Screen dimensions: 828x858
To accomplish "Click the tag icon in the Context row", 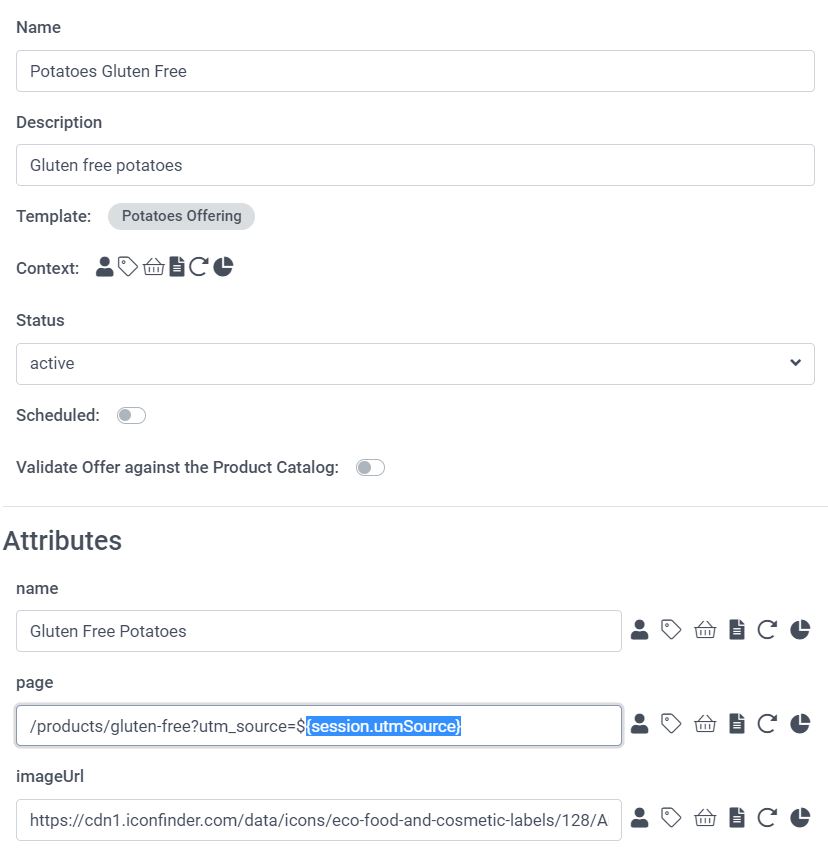I will [128, 267].
